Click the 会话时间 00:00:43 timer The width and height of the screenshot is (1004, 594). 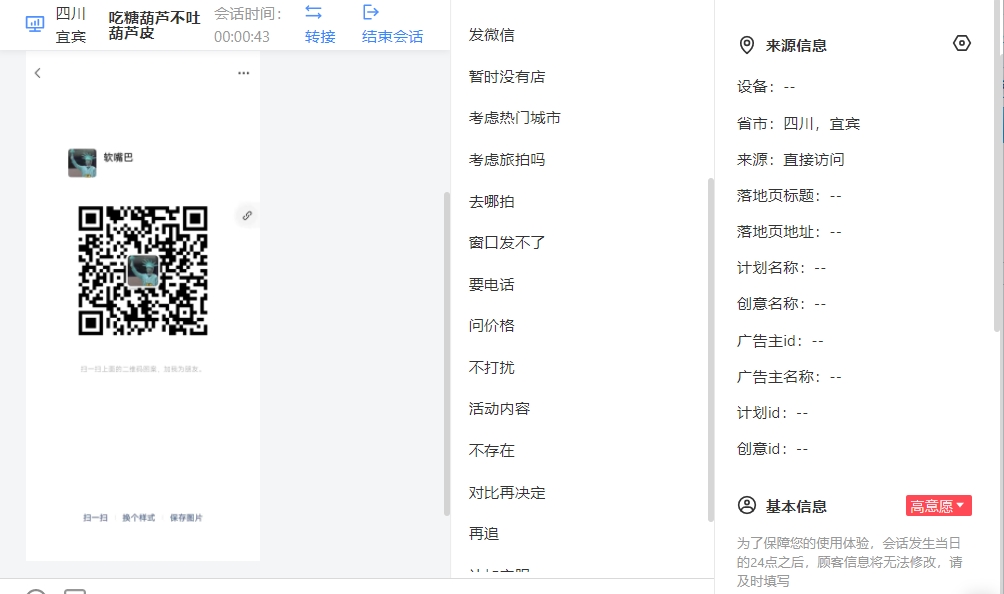coord(248,25)
